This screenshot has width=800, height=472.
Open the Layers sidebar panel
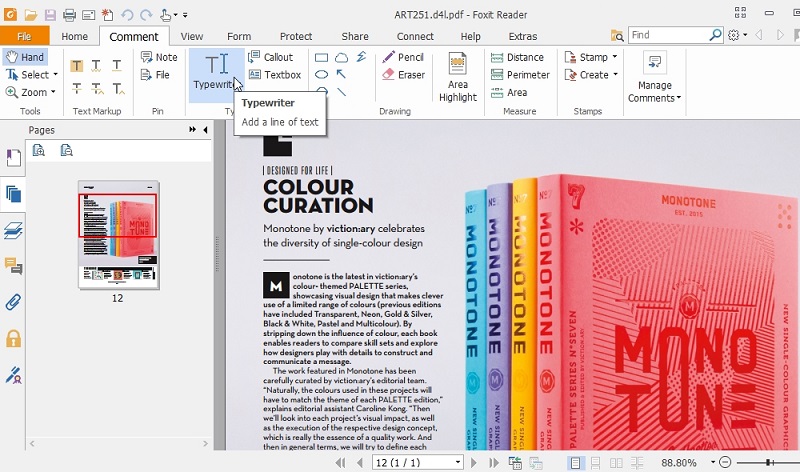[x=13, y=231]
